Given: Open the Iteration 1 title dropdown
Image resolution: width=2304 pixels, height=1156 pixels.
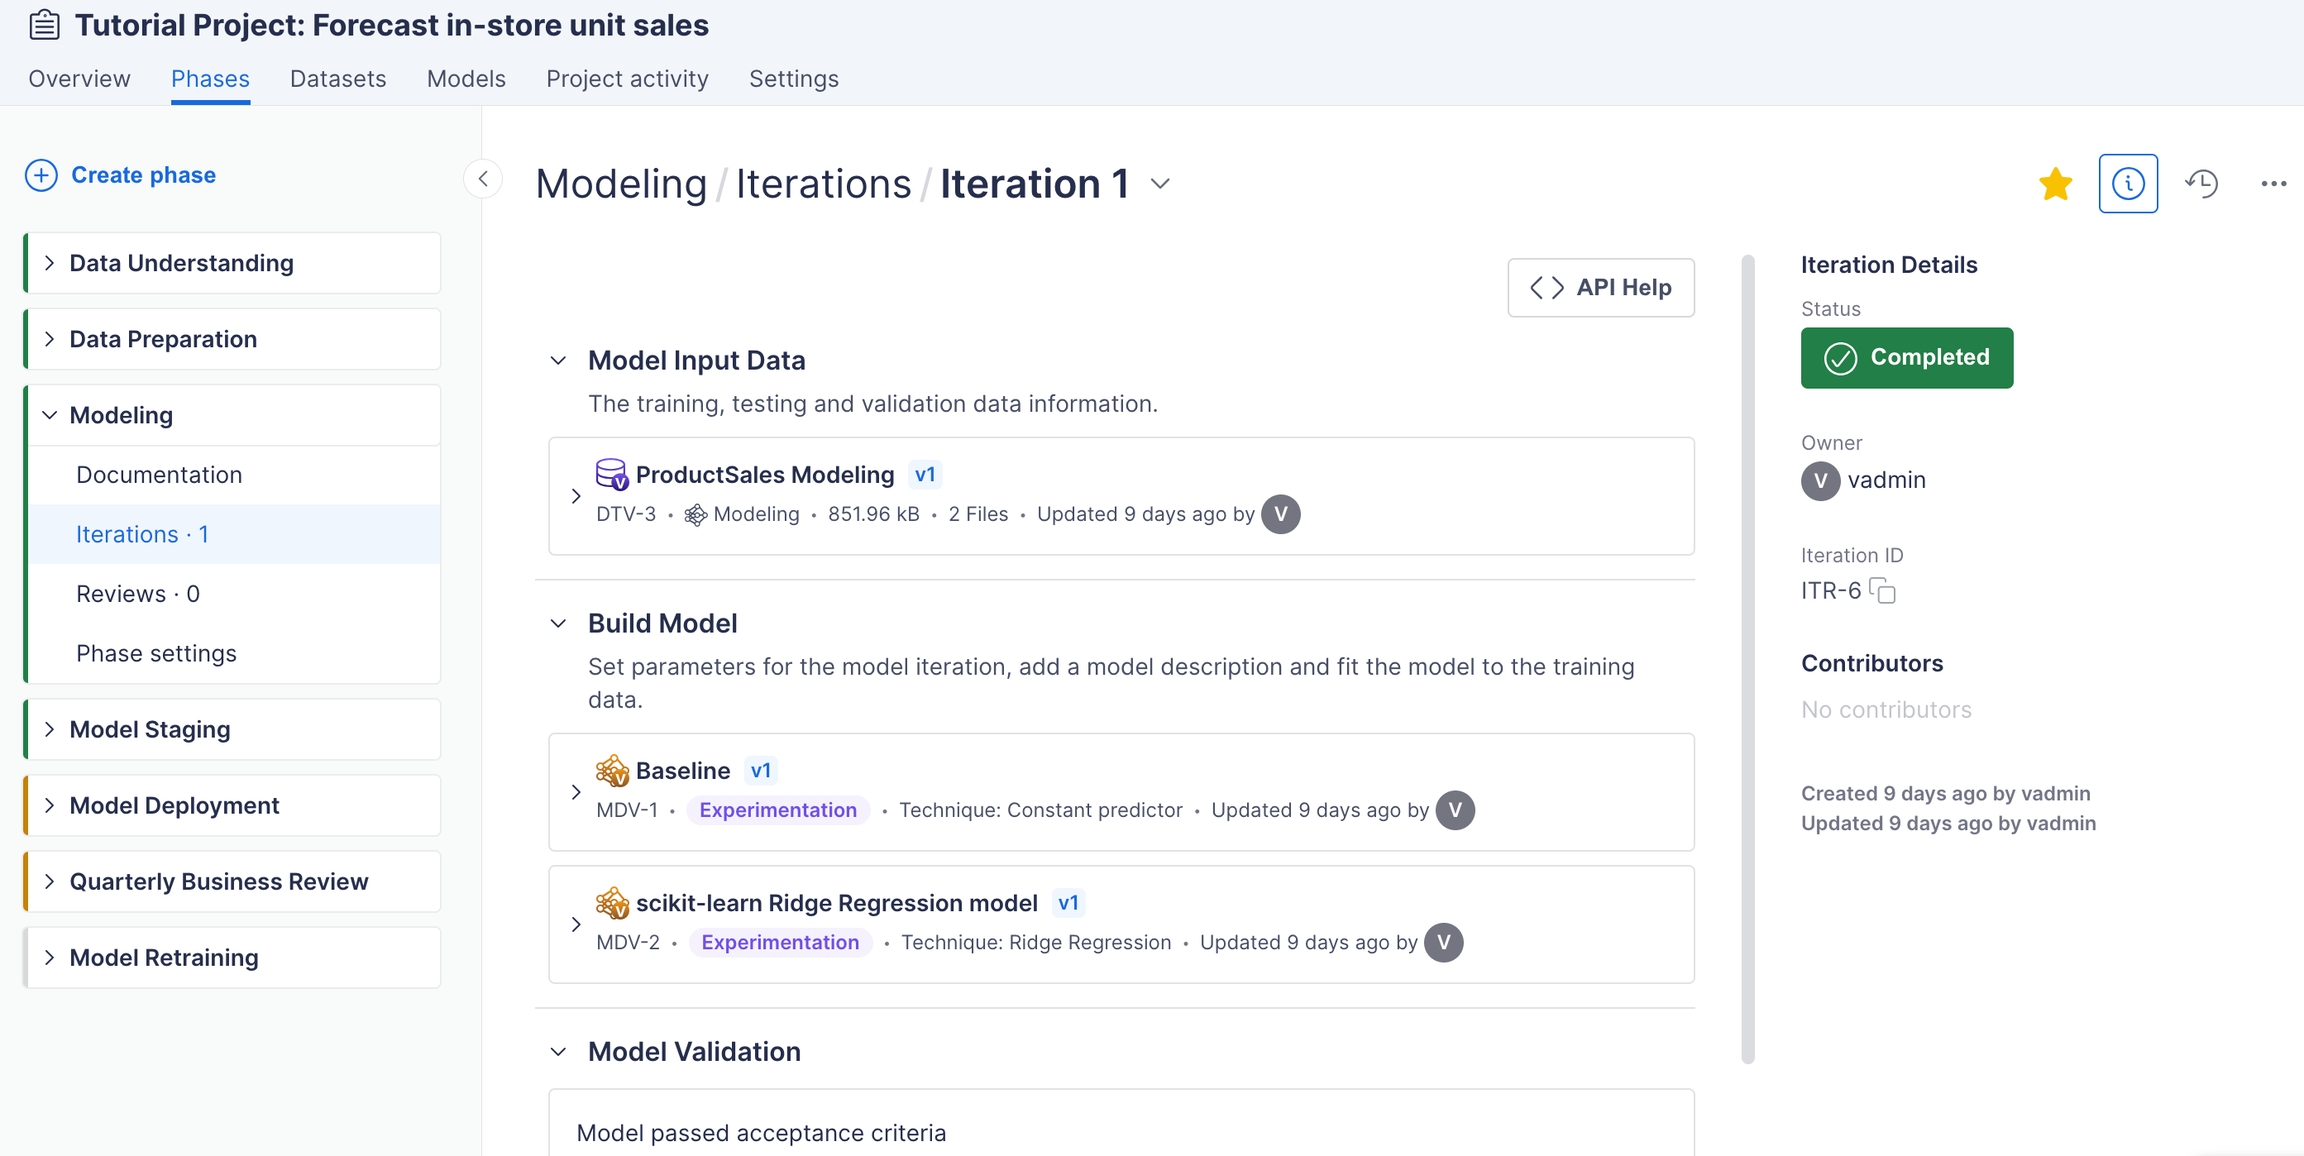Looking at the screenshot, I should point(1160,184).
